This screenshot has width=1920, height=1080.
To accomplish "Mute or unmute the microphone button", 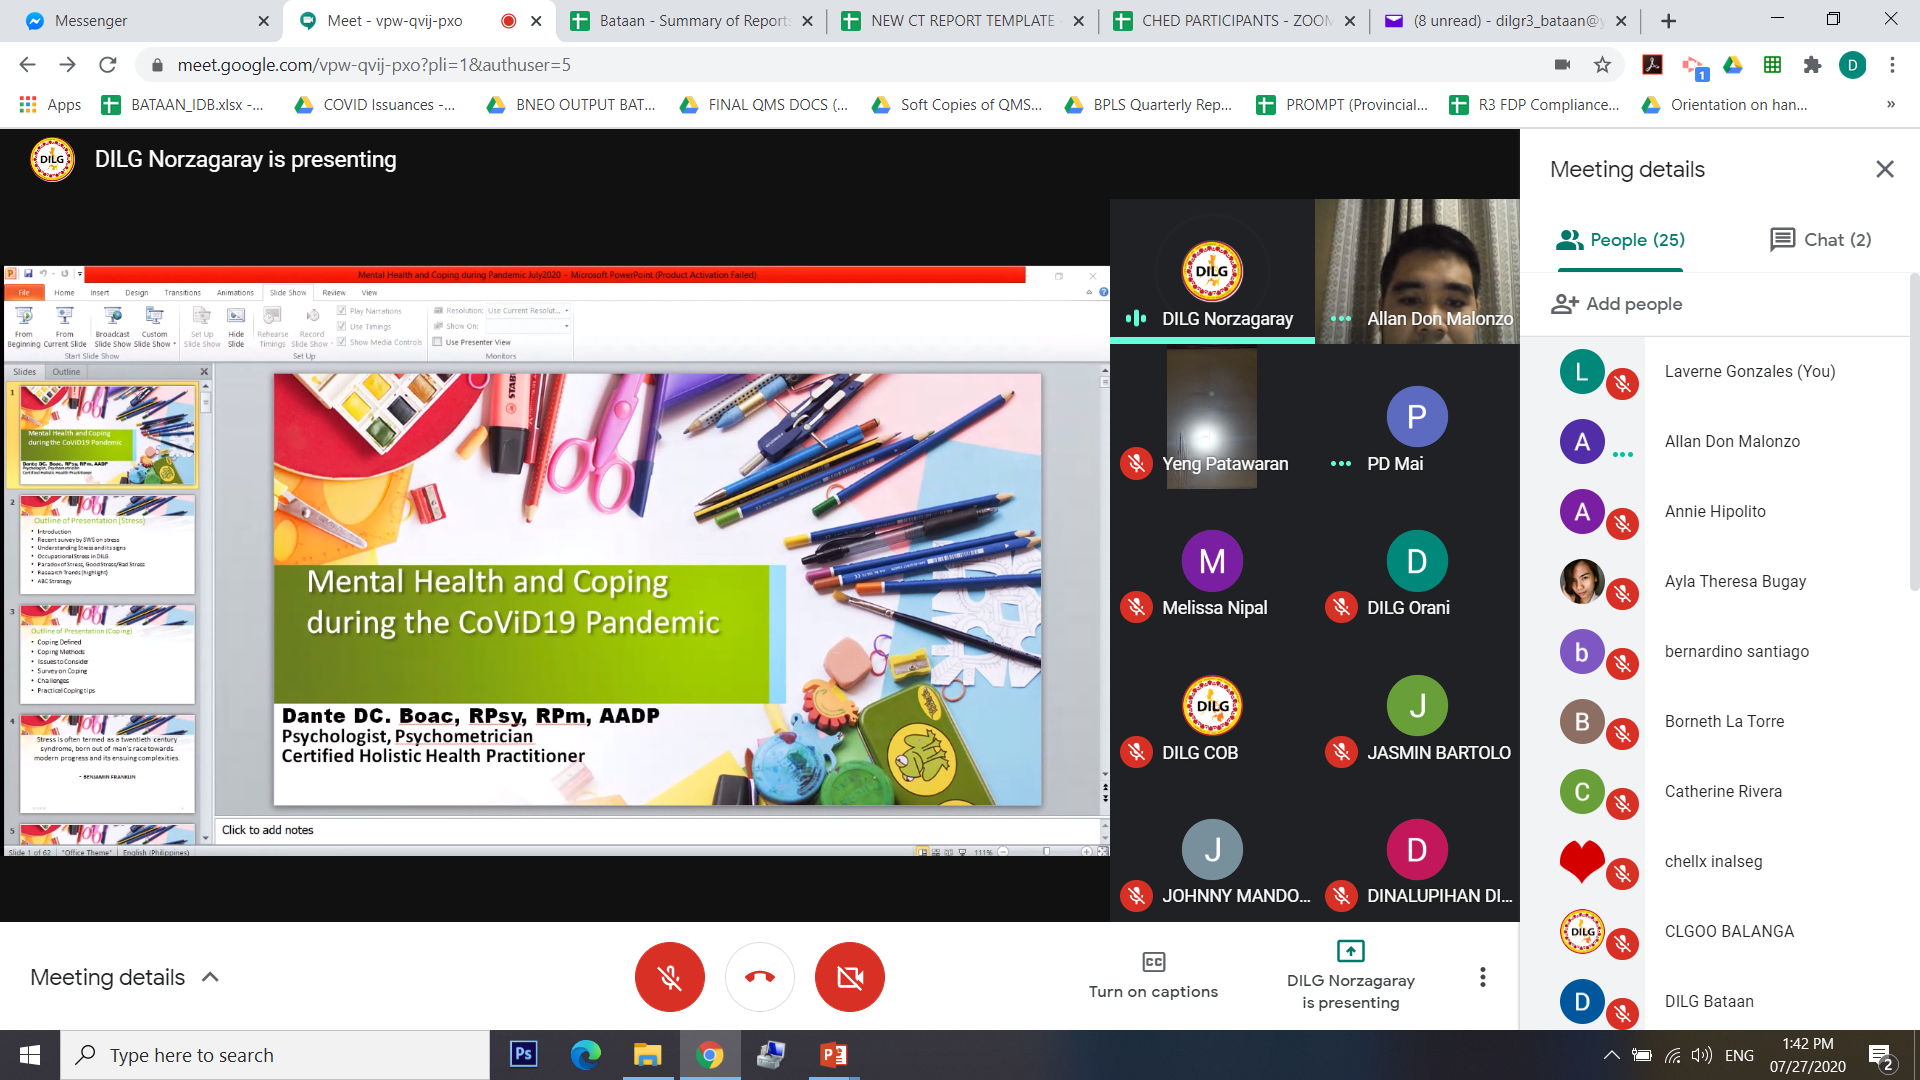I will [669, 977].
